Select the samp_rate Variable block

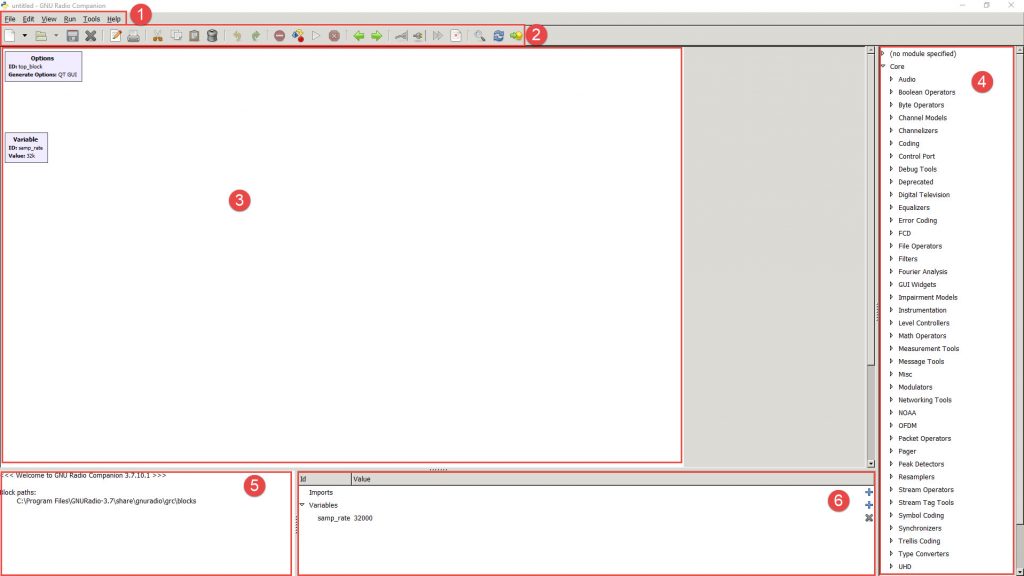[x=26, y=147]
